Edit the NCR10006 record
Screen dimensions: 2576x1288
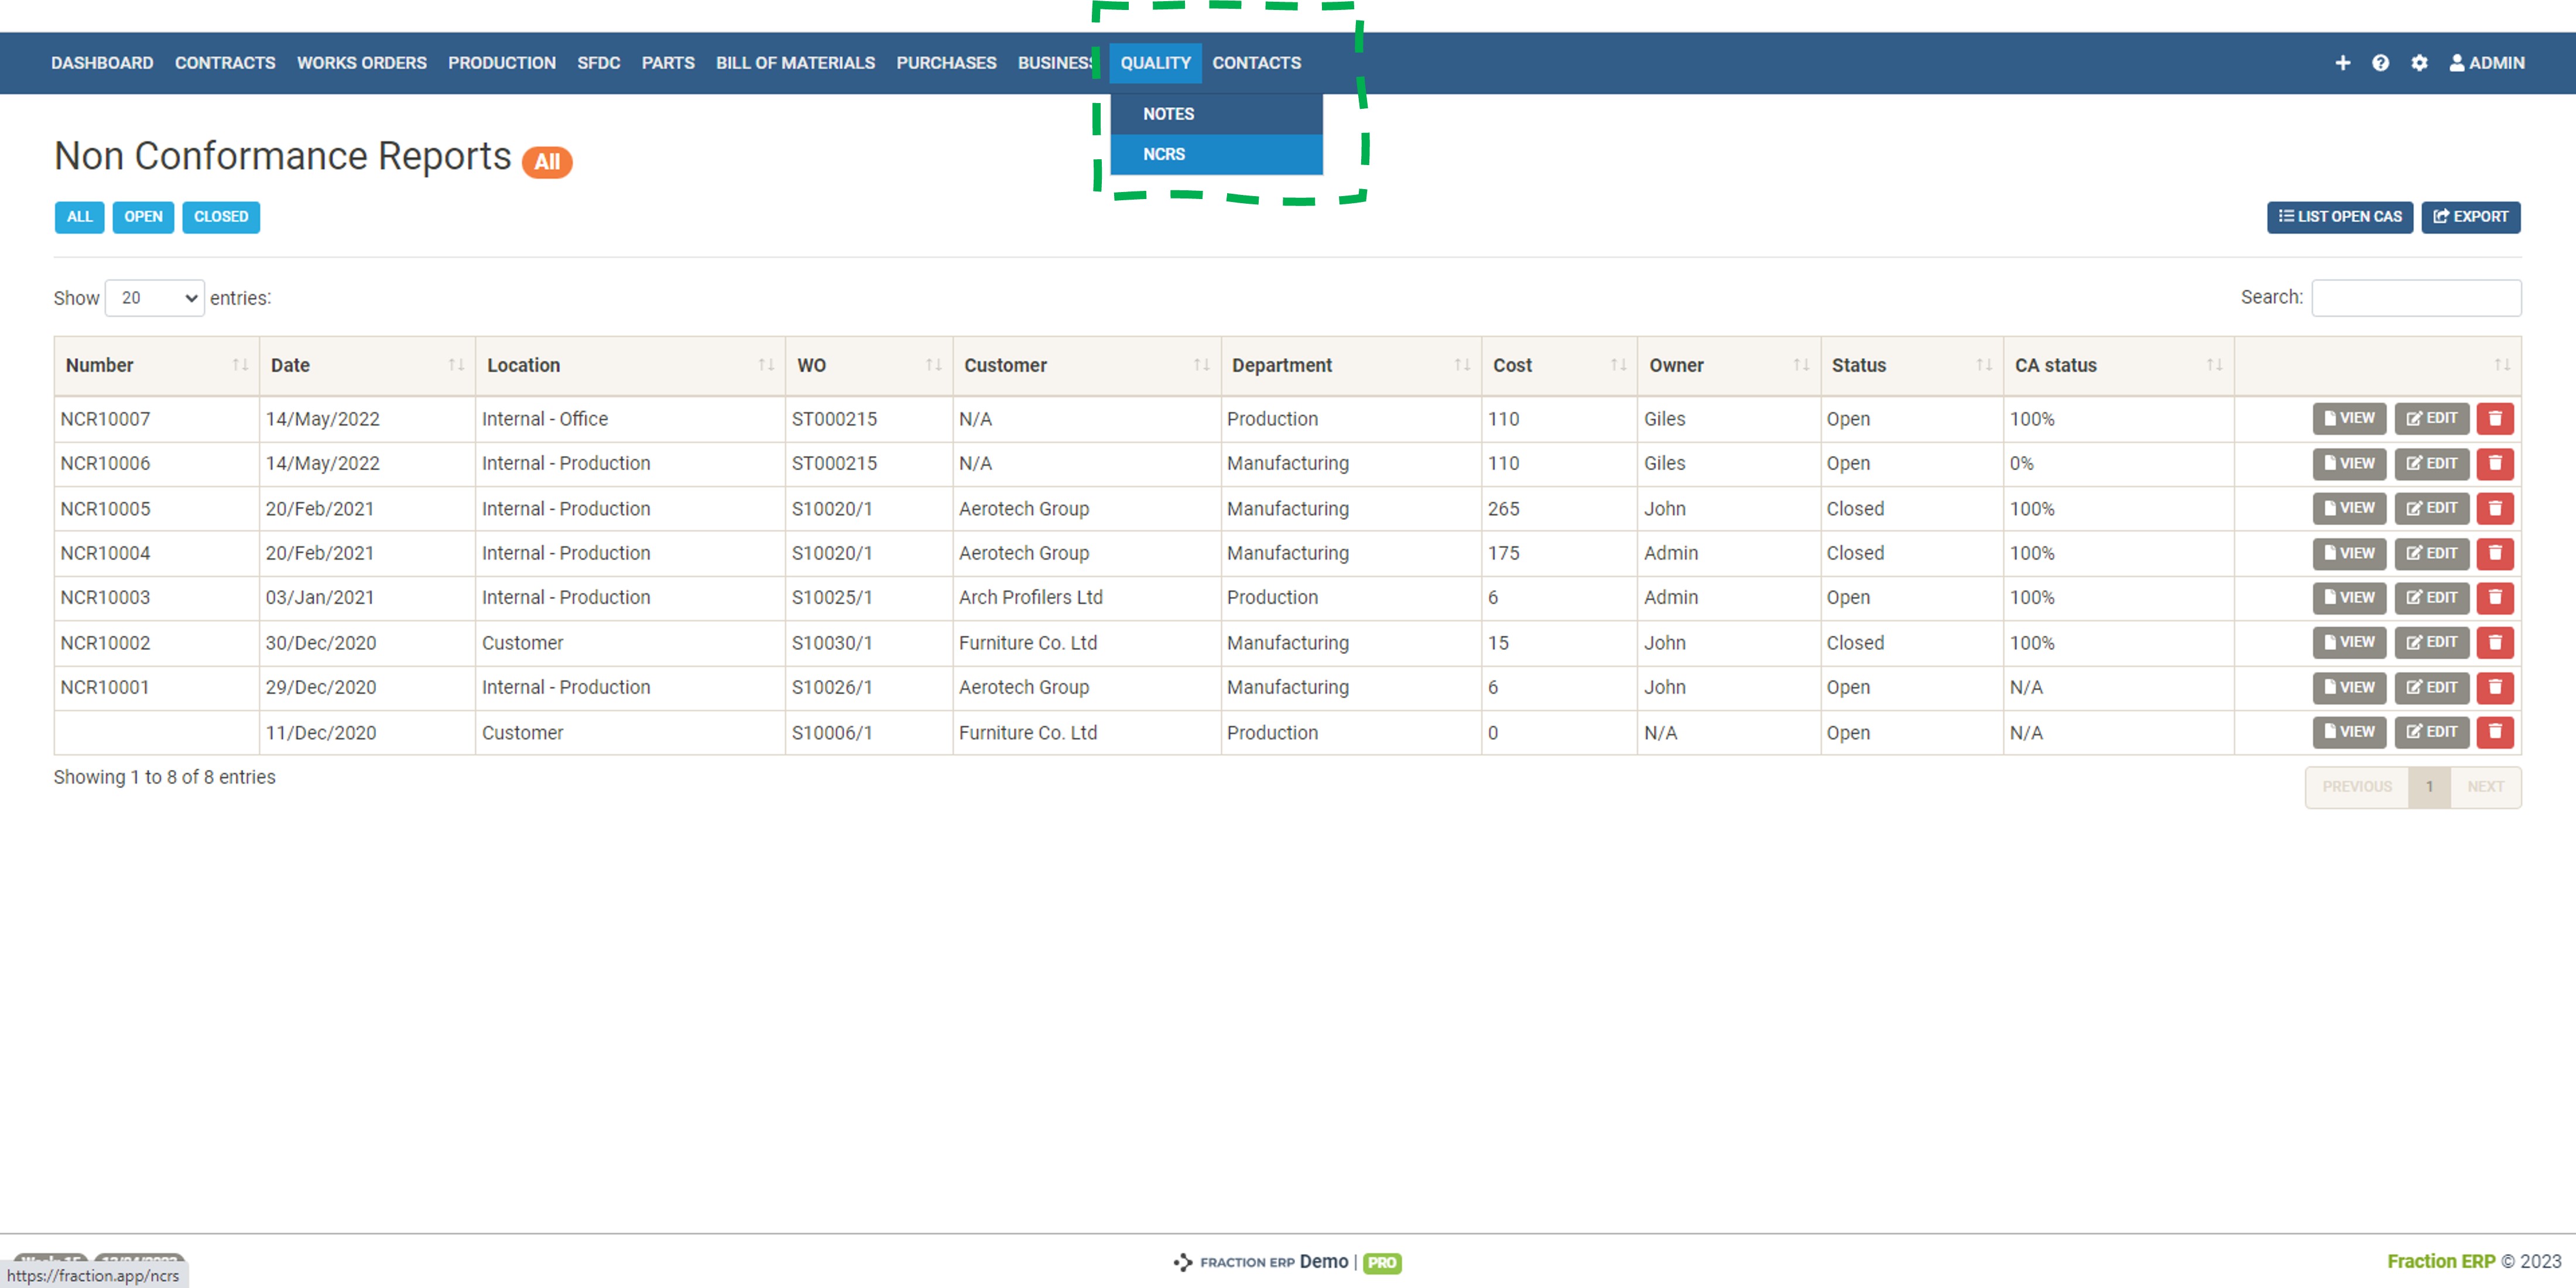[2432, 463]
